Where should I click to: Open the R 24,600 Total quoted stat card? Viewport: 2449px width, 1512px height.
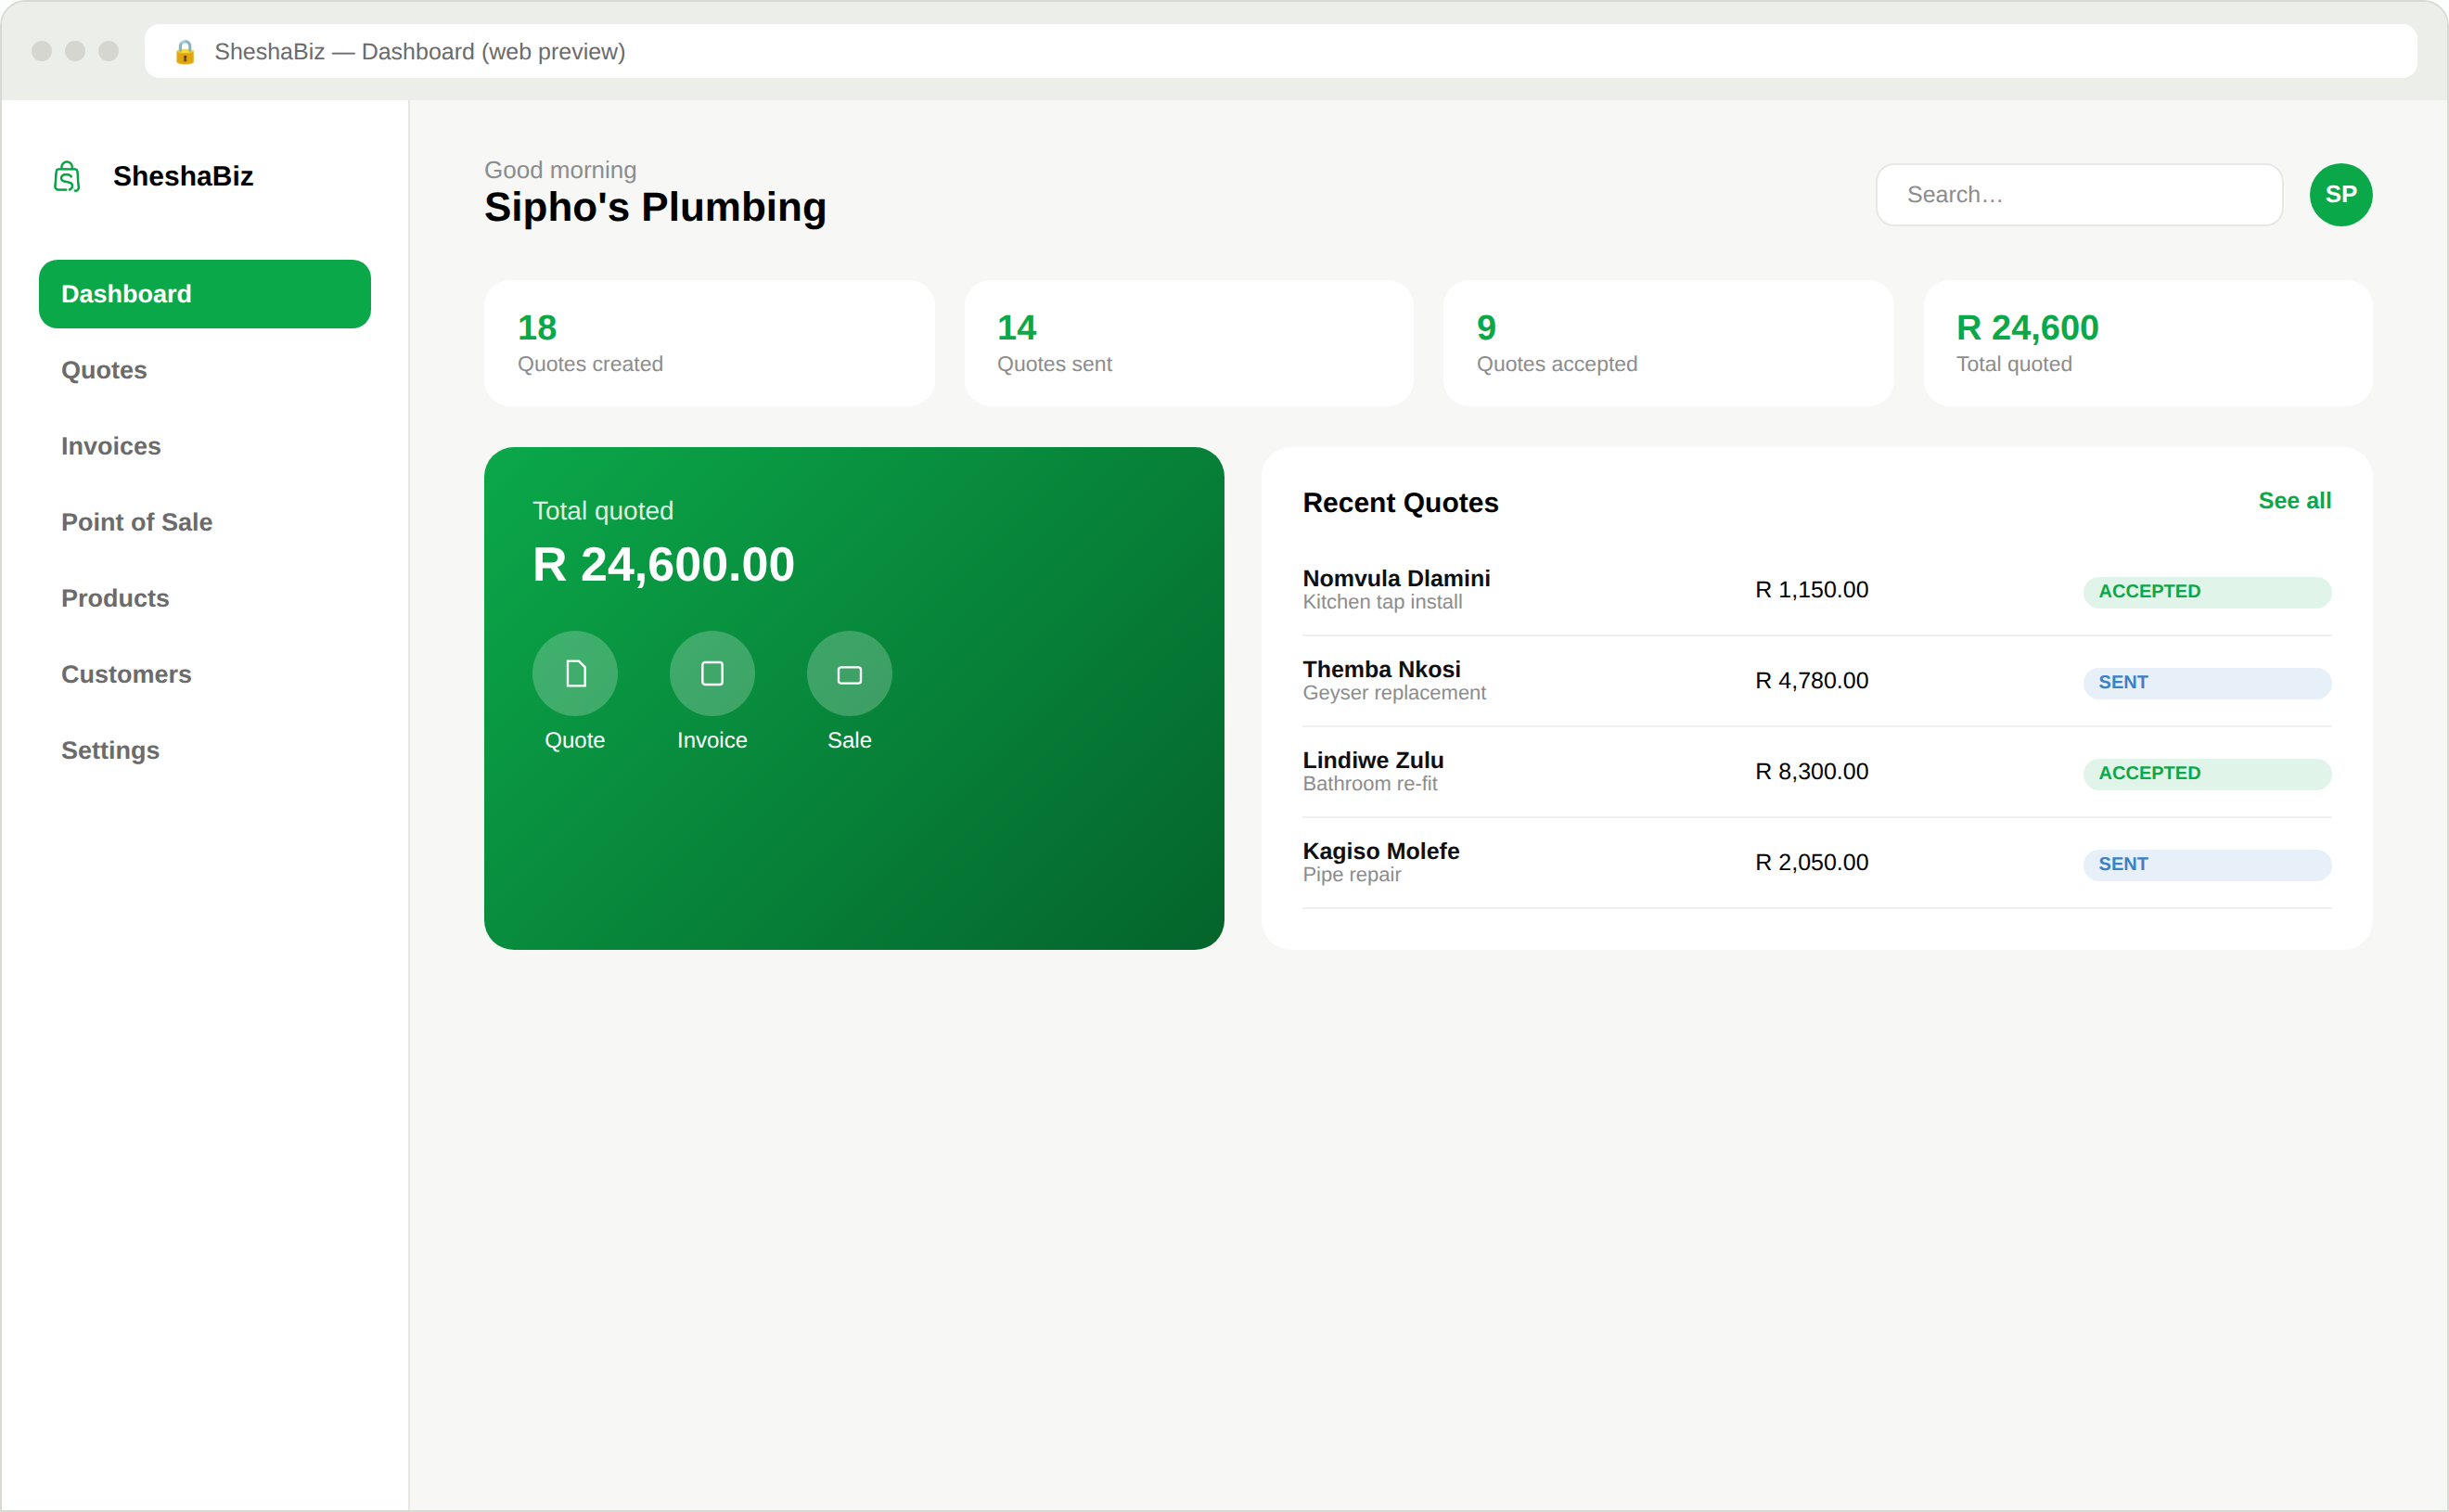2147,343
